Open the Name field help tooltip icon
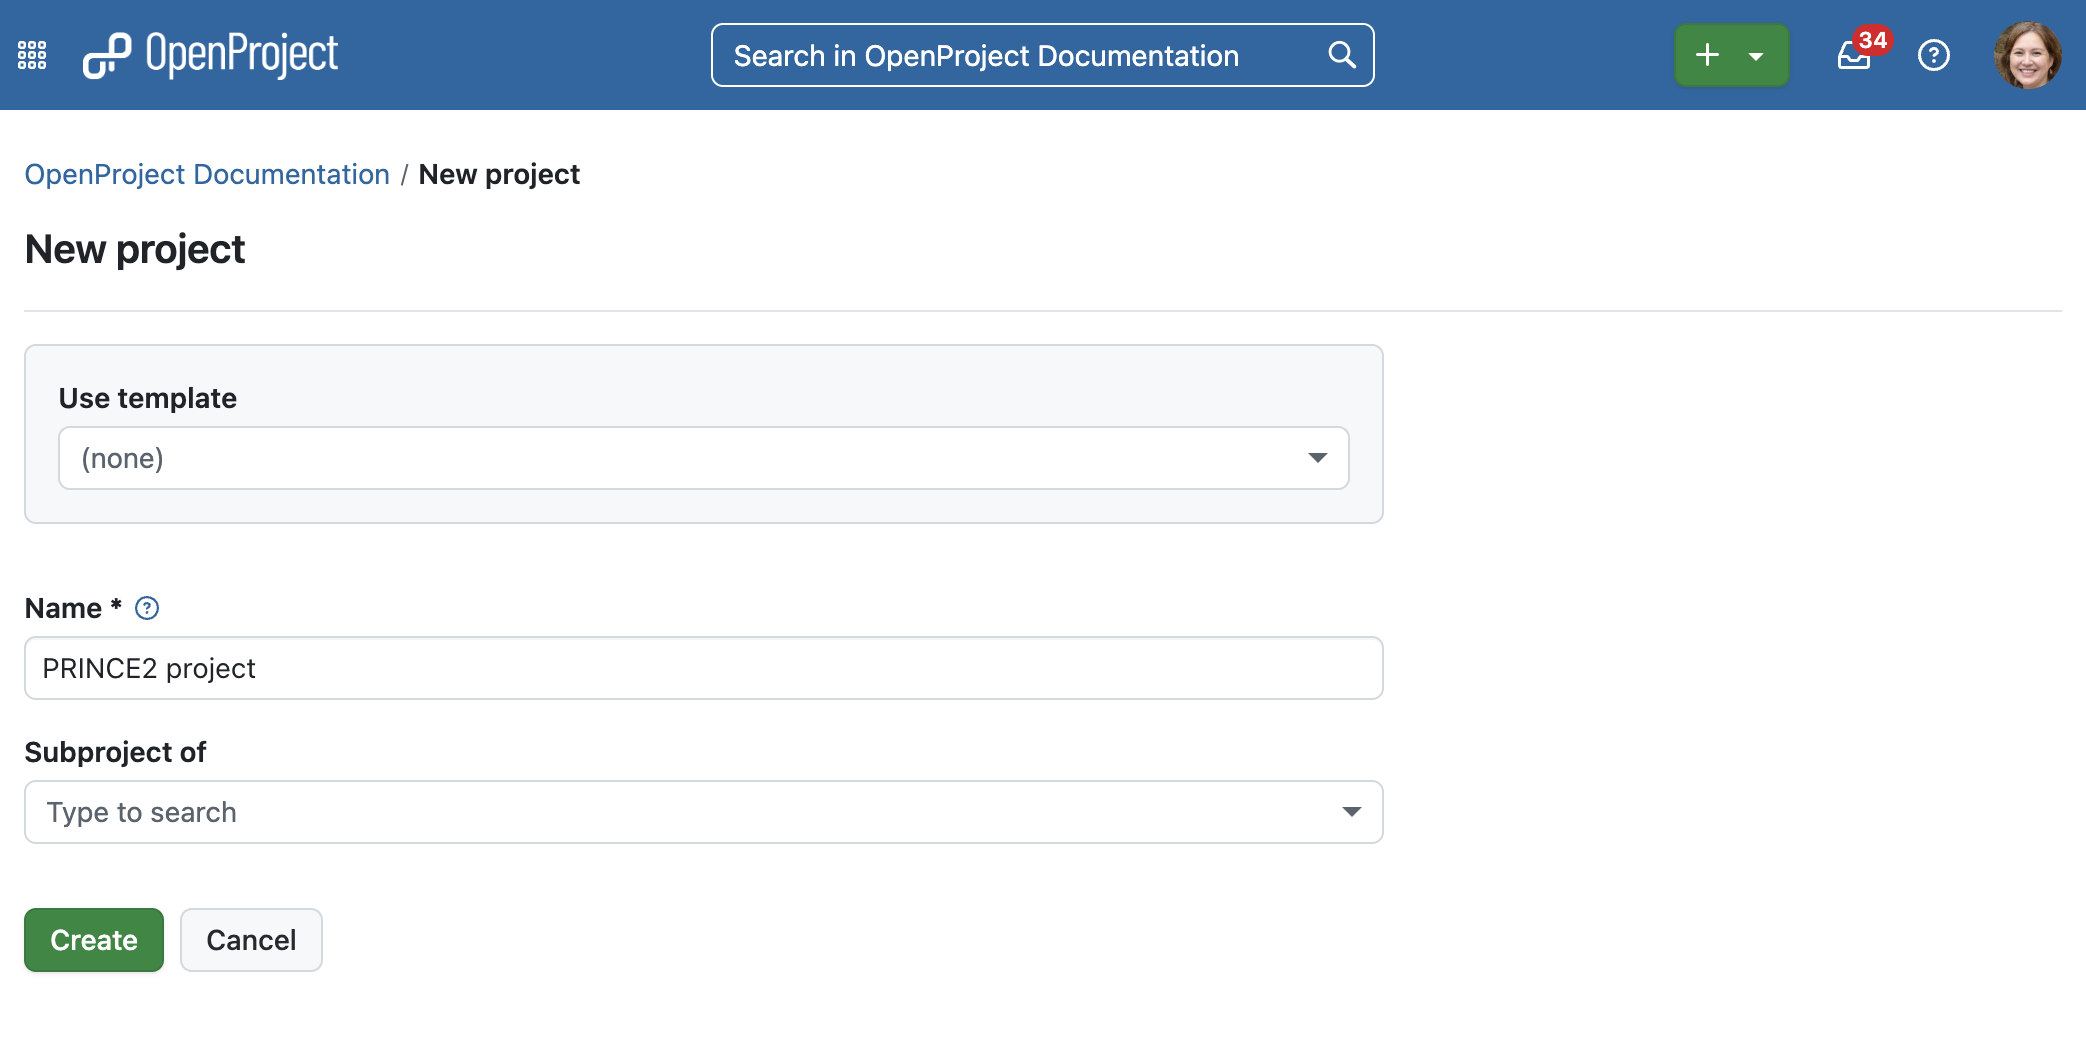 pyautogui.click(x=146, y=607)
